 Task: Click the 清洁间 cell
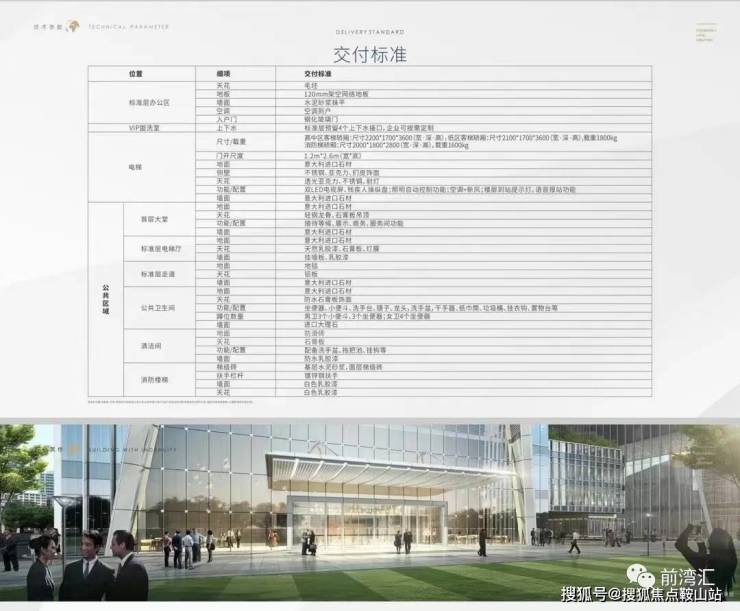tap(151, 346)
